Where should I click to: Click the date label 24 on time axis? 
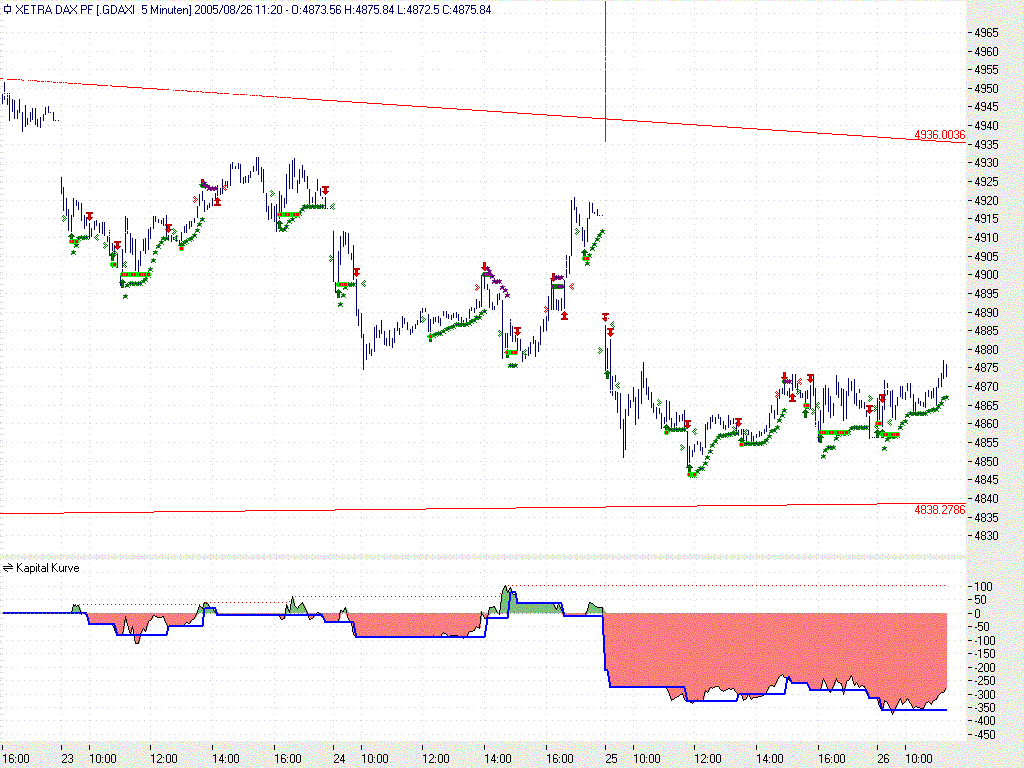(338, 759)
